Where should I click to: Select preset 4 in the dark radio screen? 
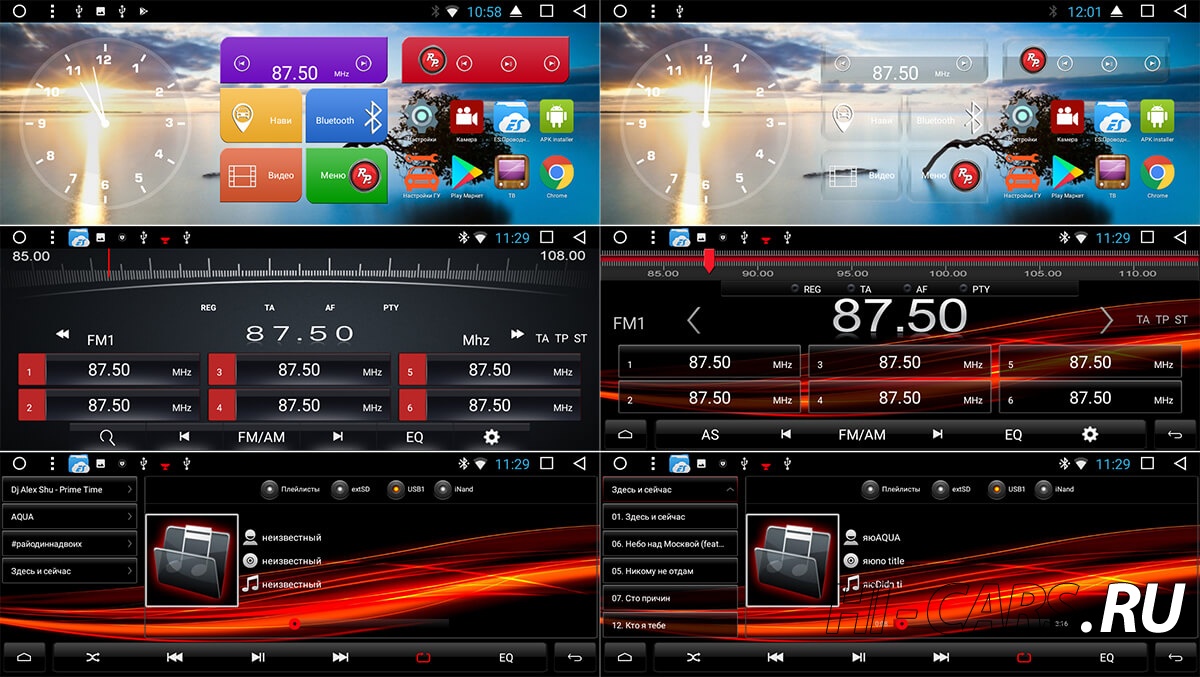[x=299, y=406]
